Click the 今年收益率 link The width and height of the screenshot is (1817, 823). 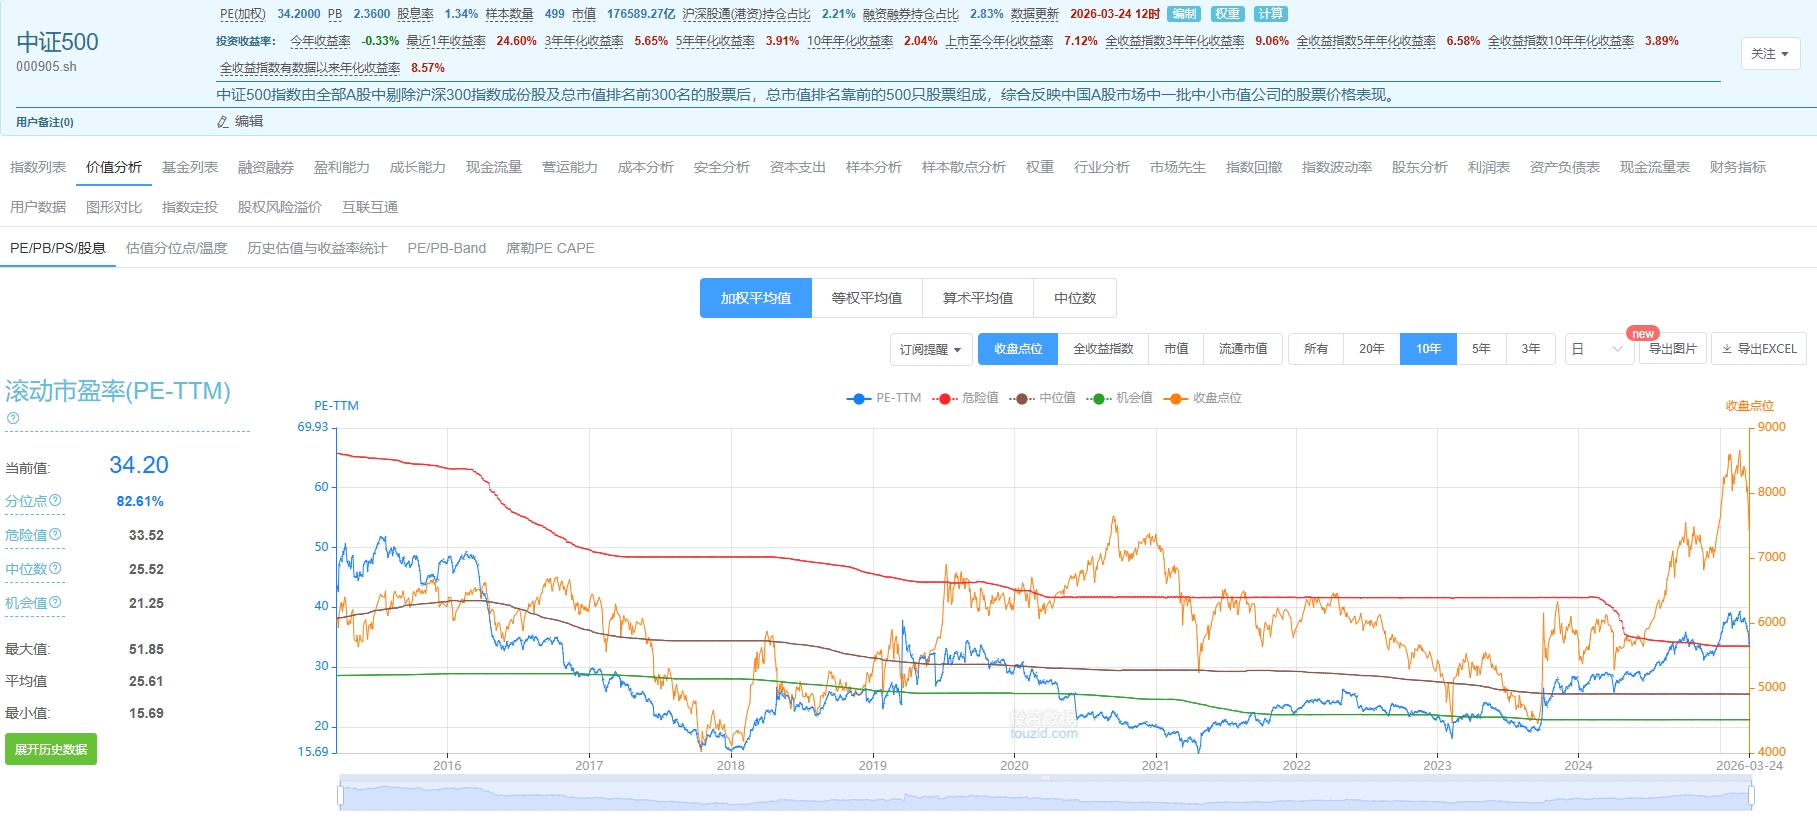[321, 41]
